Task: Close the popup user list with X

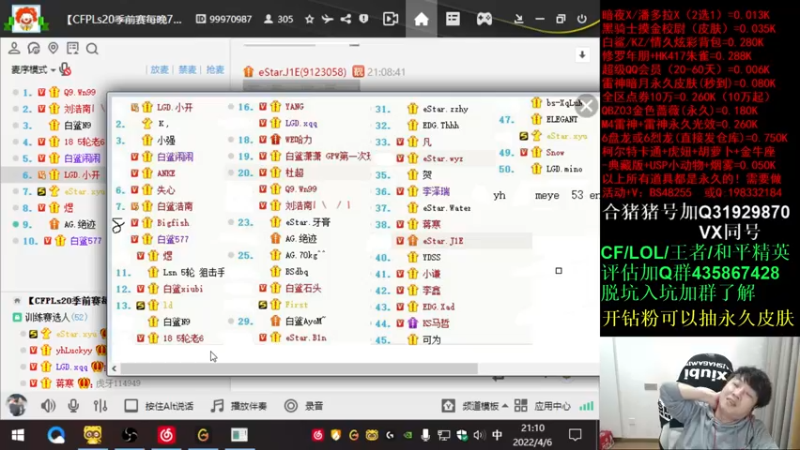Action: point(586,106)
